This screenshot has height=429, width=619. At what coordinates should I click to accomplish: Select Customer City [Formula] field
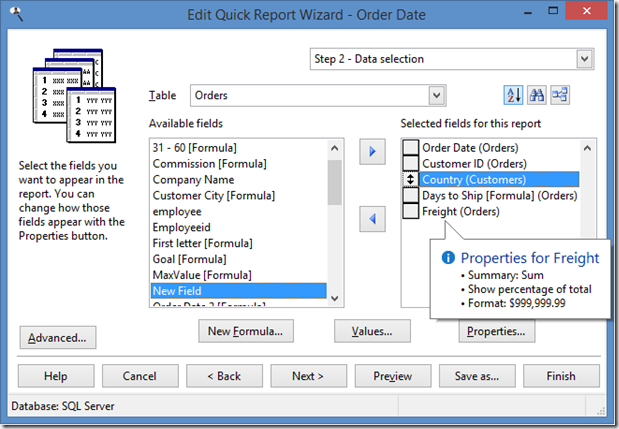(238, 195)
